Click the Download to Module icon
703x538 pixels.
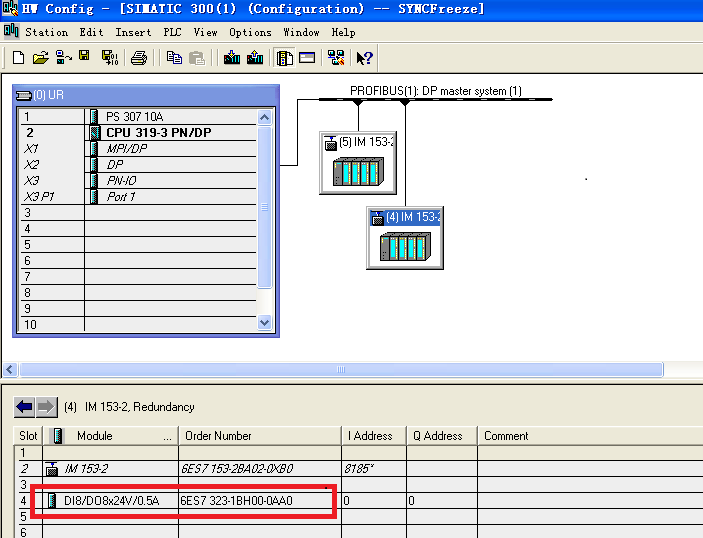232,58
